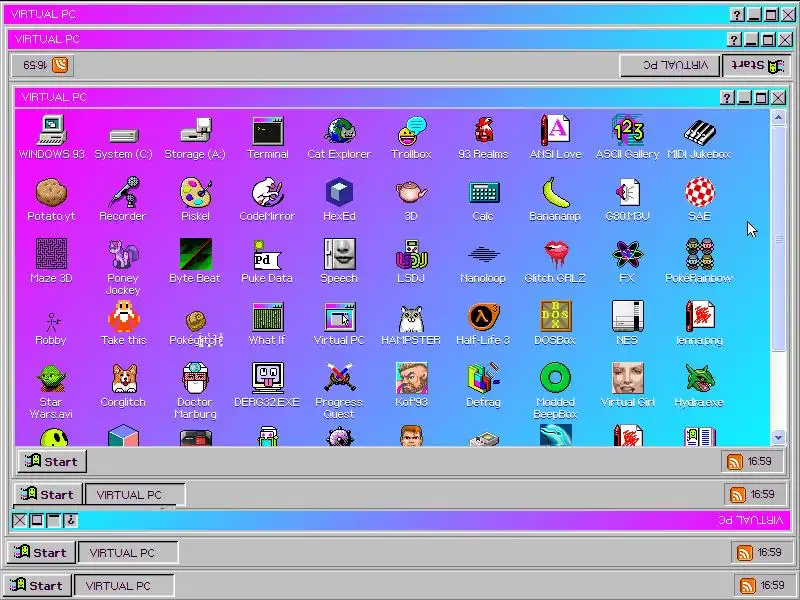Viewport: 800px width, 600px height.
Task: Select VIRTUAL PC task on bottom-most taskbar
Action: 124,585
